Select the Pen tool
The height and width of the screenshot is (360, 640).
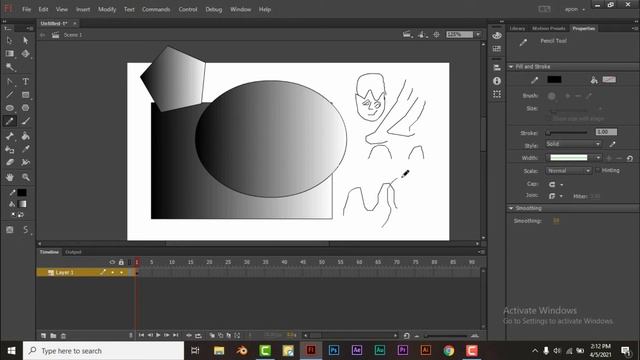tap(9, 82)
